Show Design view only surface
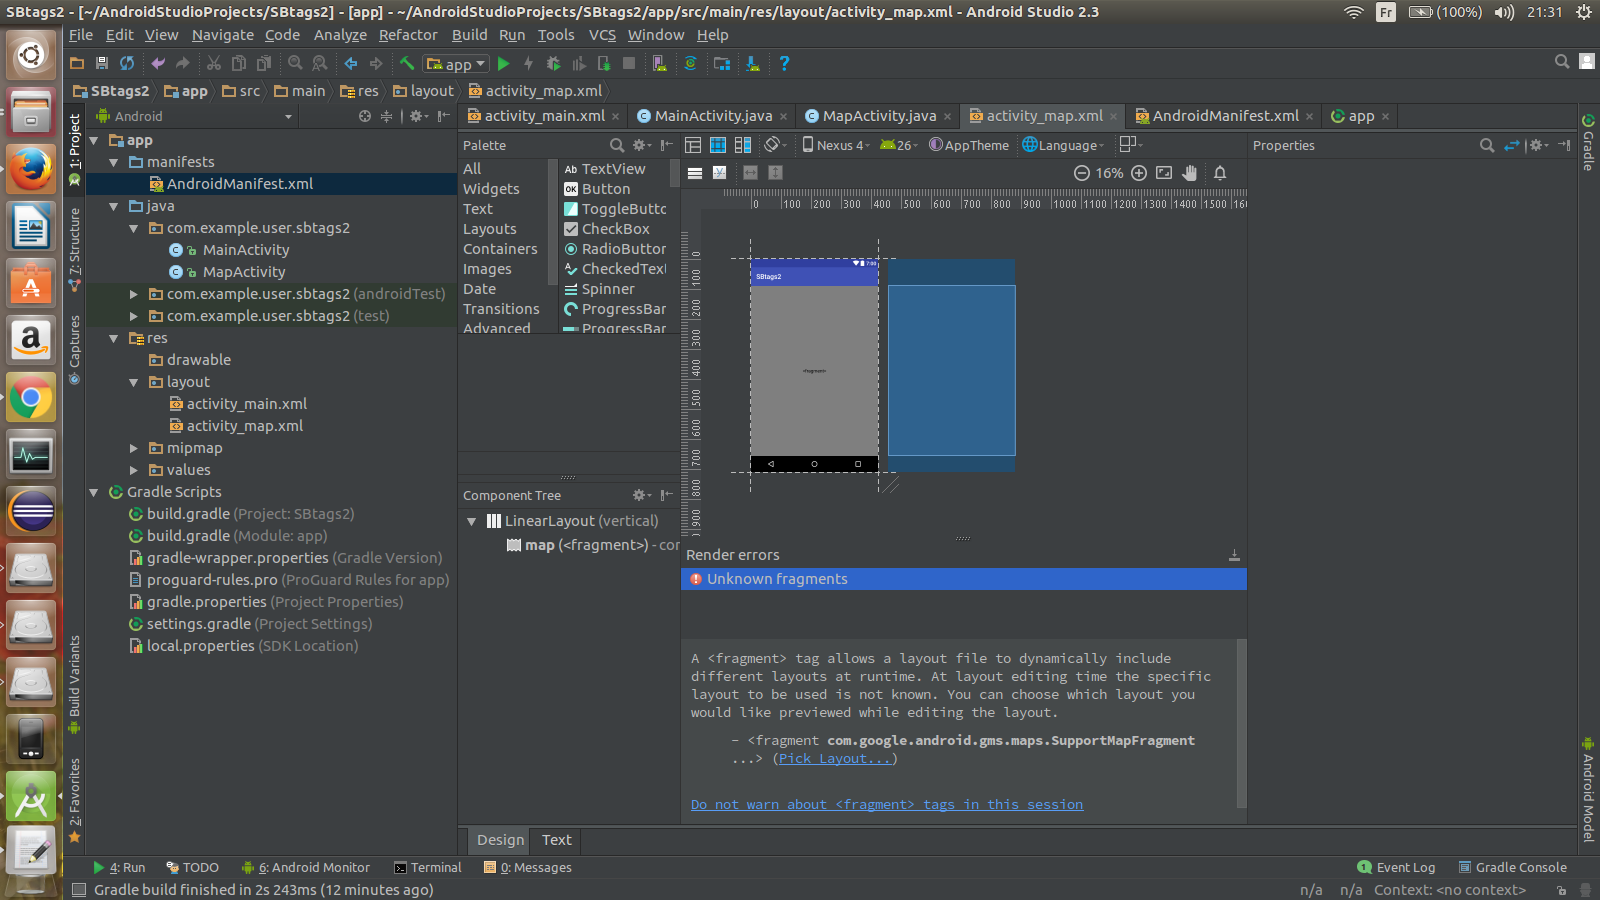1600x900 pixels. click(x=693, y=145)
